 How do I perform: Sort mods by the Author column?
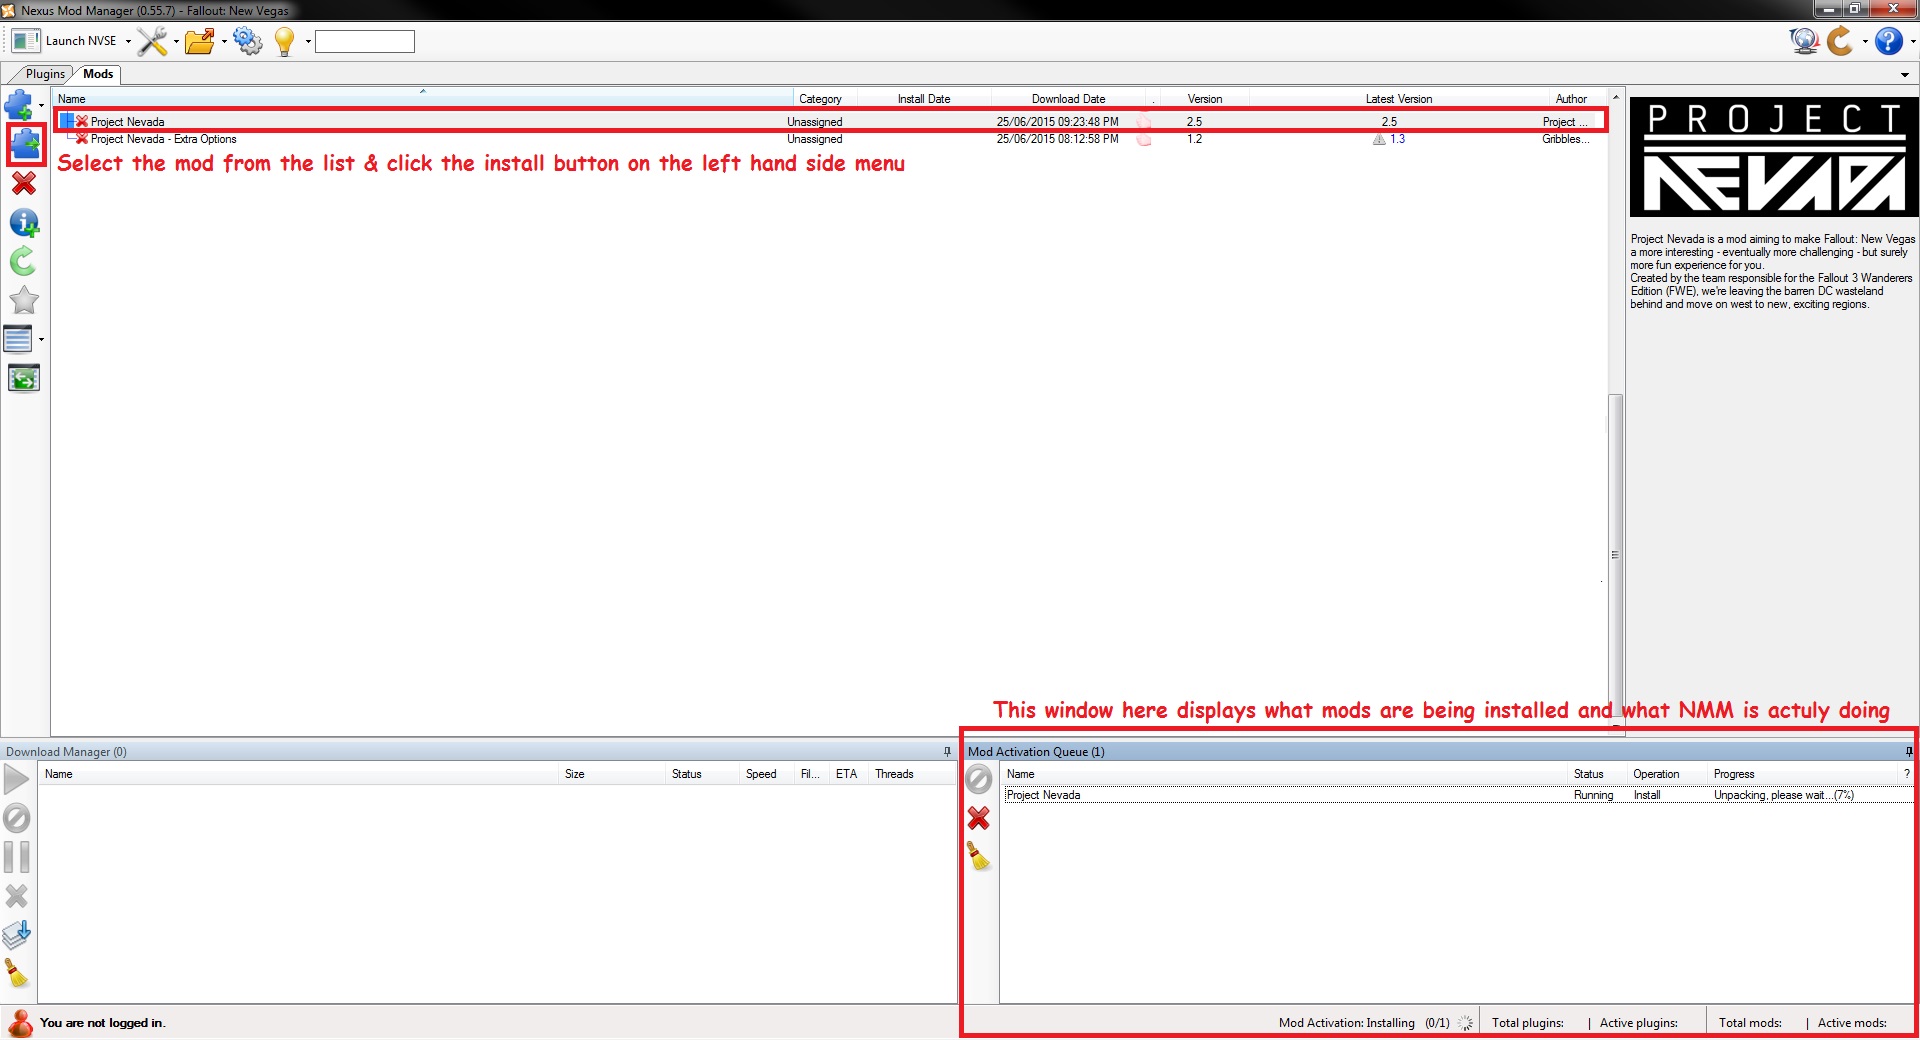click(x=1571, y=99)
